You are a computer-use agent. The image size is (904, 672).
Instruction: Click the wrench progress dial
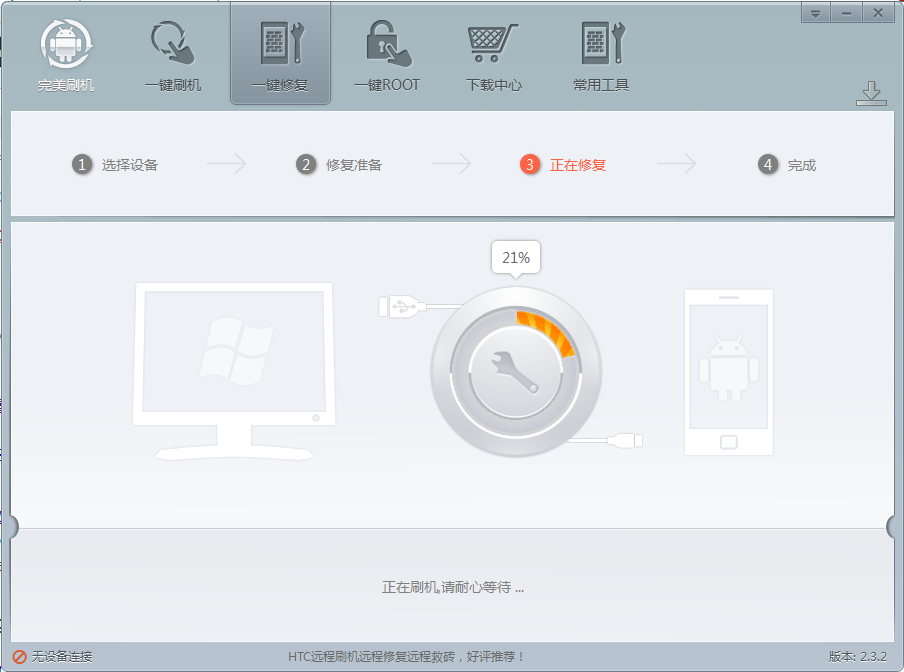pos(515,372)
